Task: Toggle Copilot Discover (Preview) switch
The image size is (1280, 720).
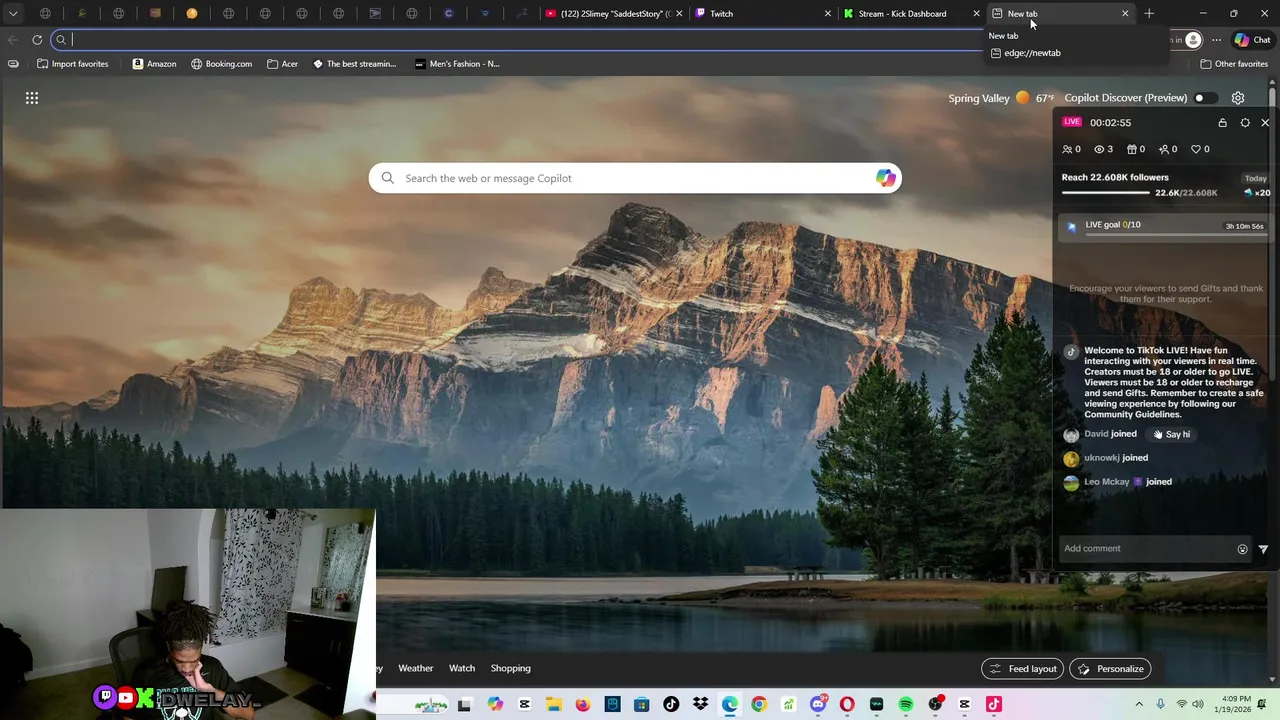Action: [x=1206, y=98]
